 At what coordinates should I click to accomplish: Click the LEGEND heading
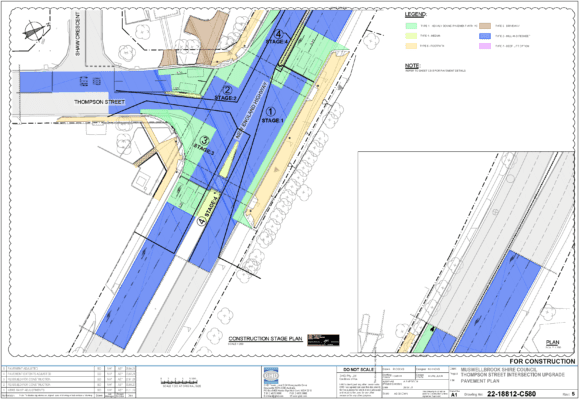pyautogui.click(x=416, y=14)
